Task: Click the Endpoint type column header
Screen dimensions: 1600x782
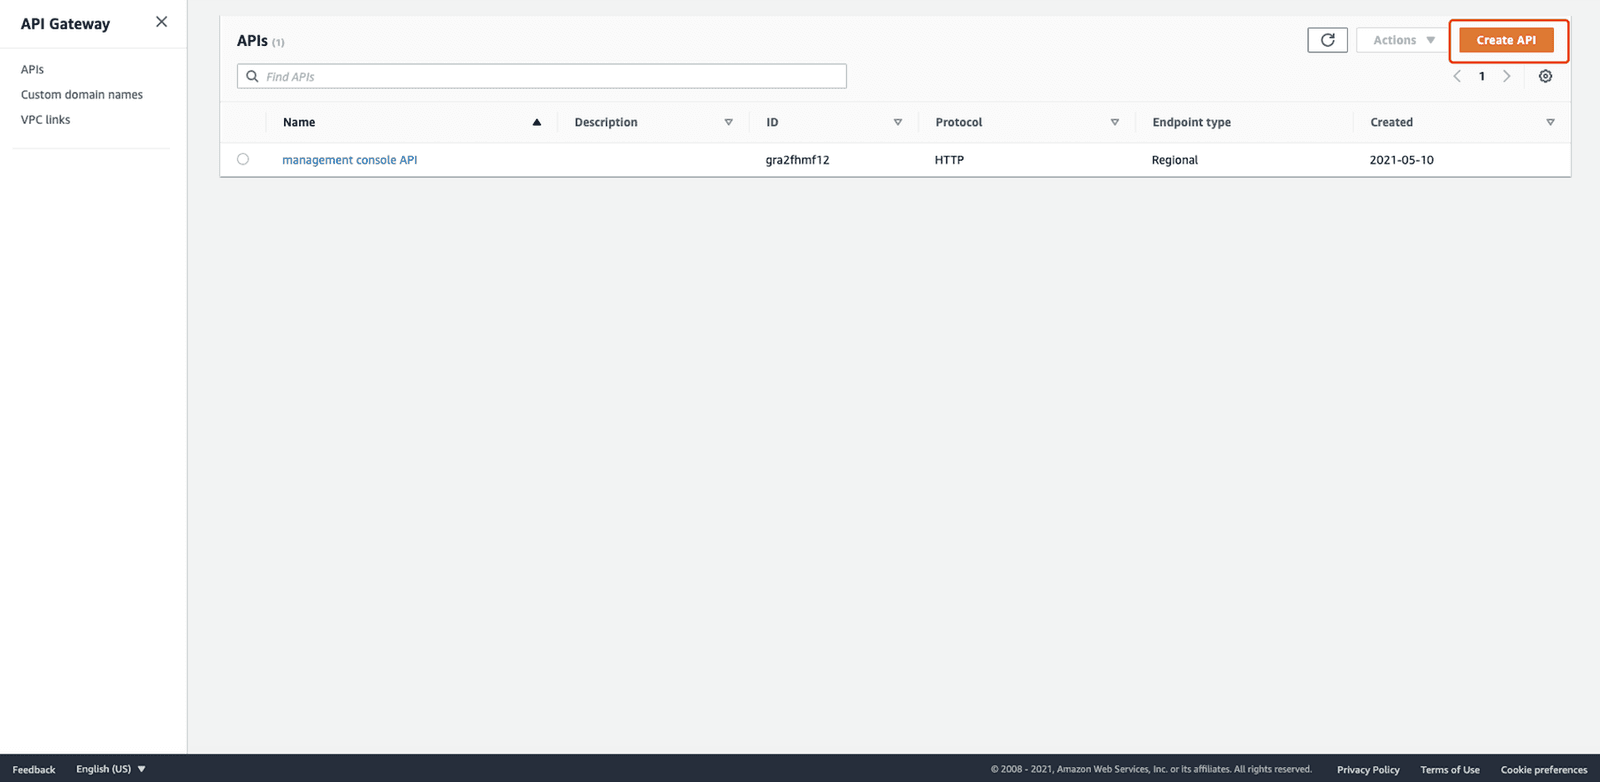Action: [1191, 122]
